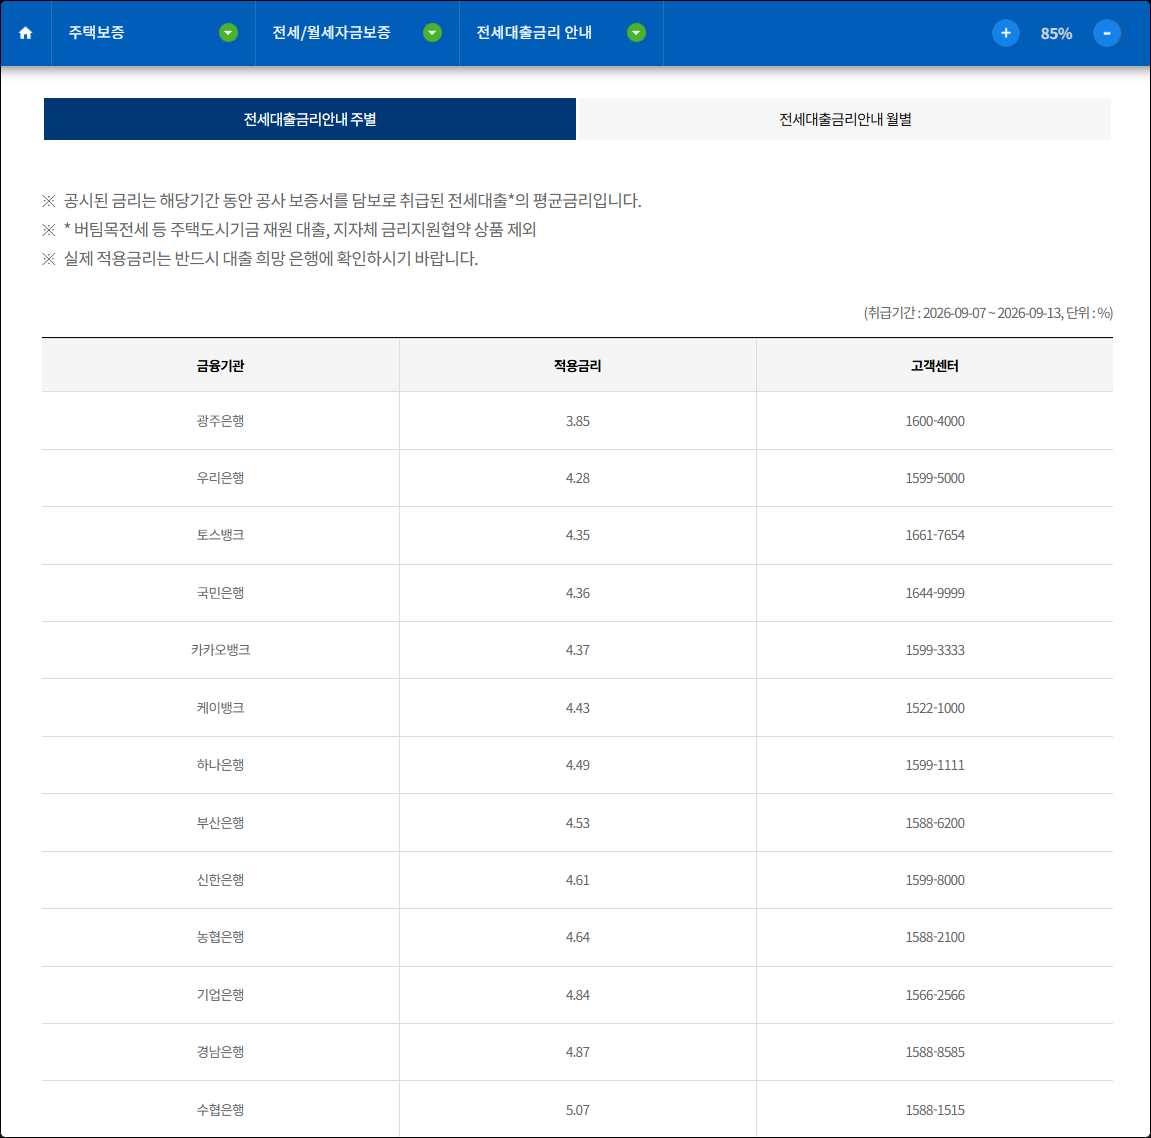Select the 신한은행 row name

220,880
